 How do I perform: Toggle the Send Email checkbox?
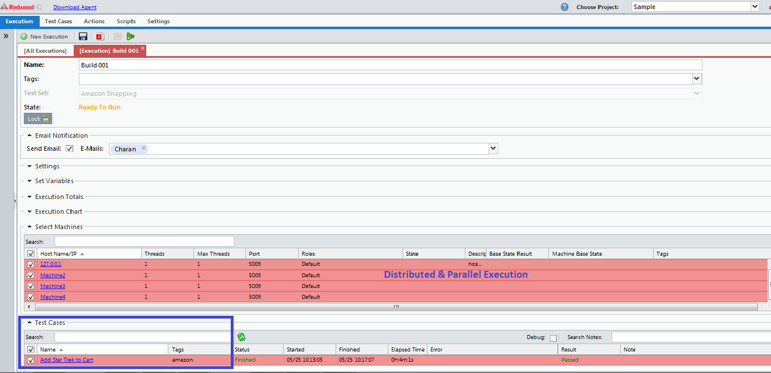pyautogui.click(x=69, y=148)
